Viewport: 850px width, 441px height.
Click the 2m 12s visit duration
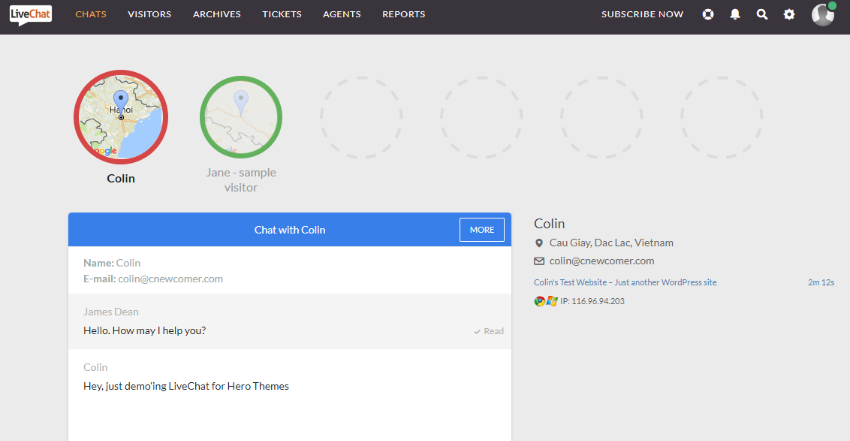[821, 282]
